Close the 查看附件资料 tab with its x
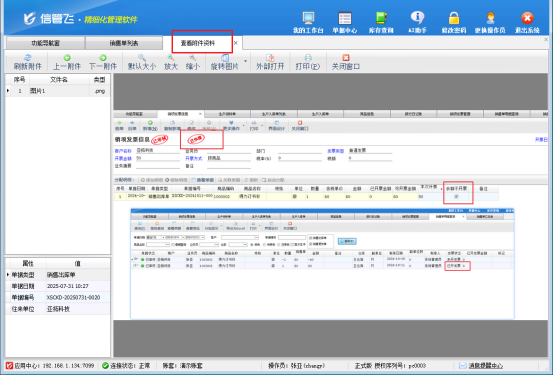The width and height of the screenshot is (554, 376). click(x=236, y=43)
